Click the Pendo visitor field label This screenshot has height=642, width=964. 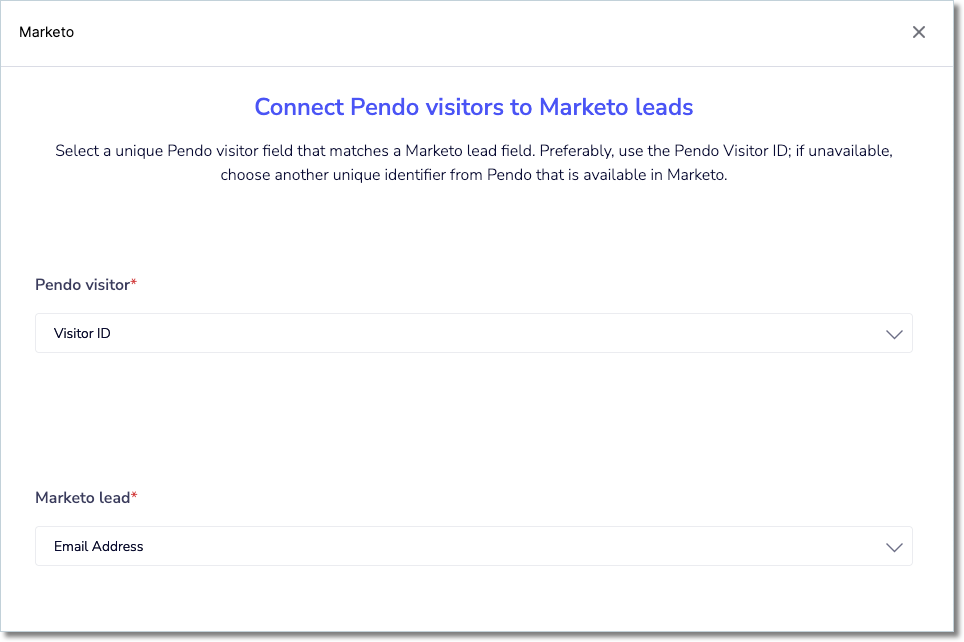coord(82,285)
